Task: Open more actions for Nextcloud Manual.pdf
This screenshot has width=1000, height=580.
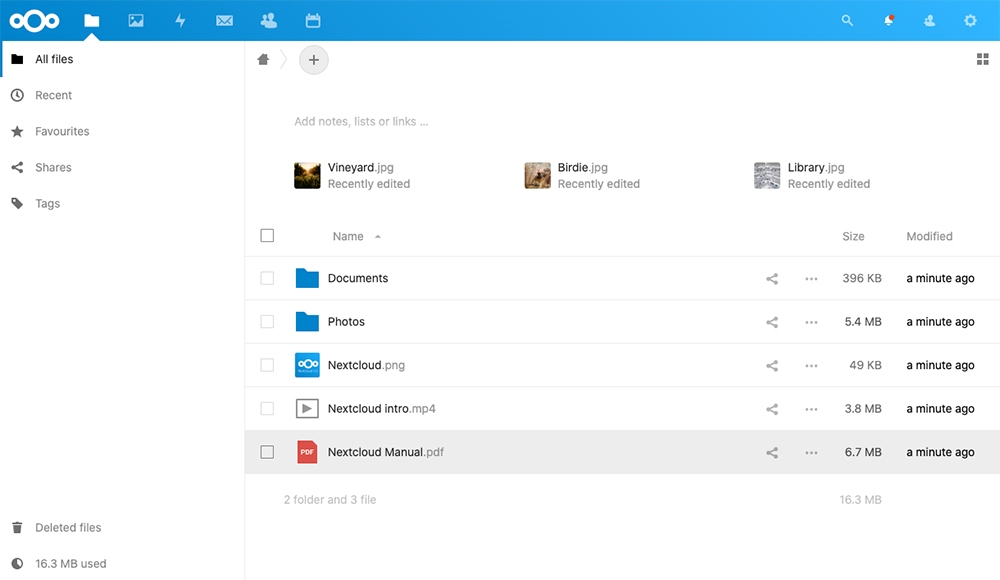Action: pyautogui.click(x=811, y=452)
